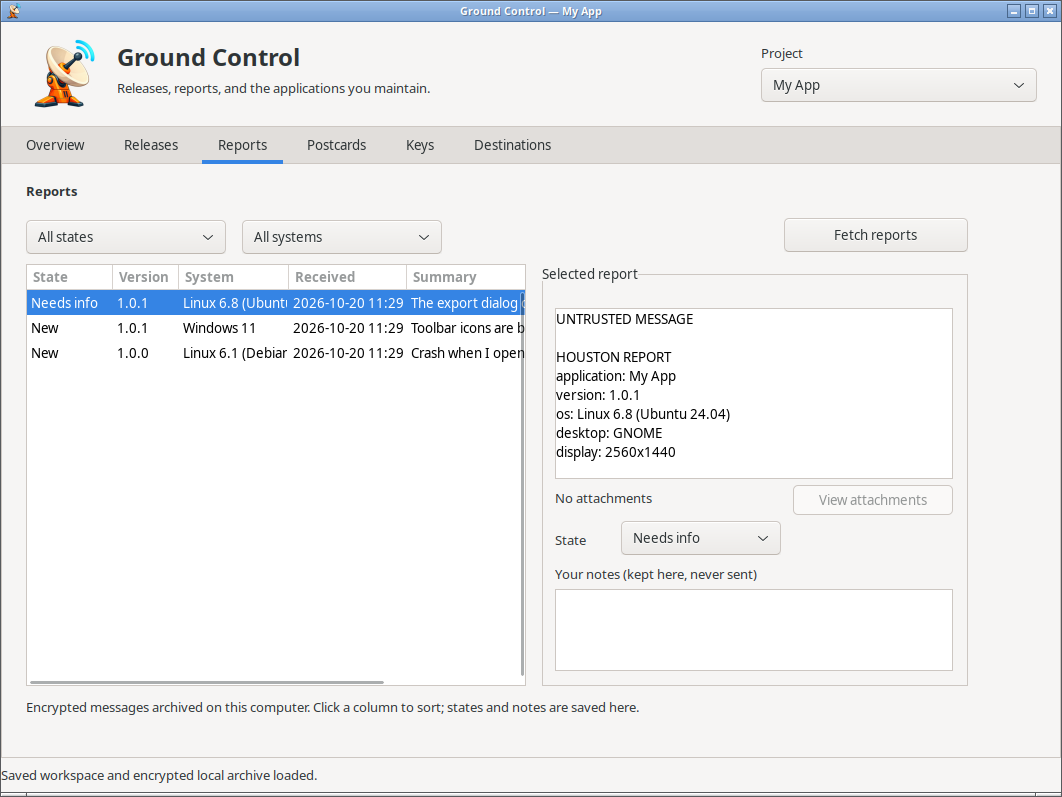Minimize the Ground Control window

[x=1014, y=11]
